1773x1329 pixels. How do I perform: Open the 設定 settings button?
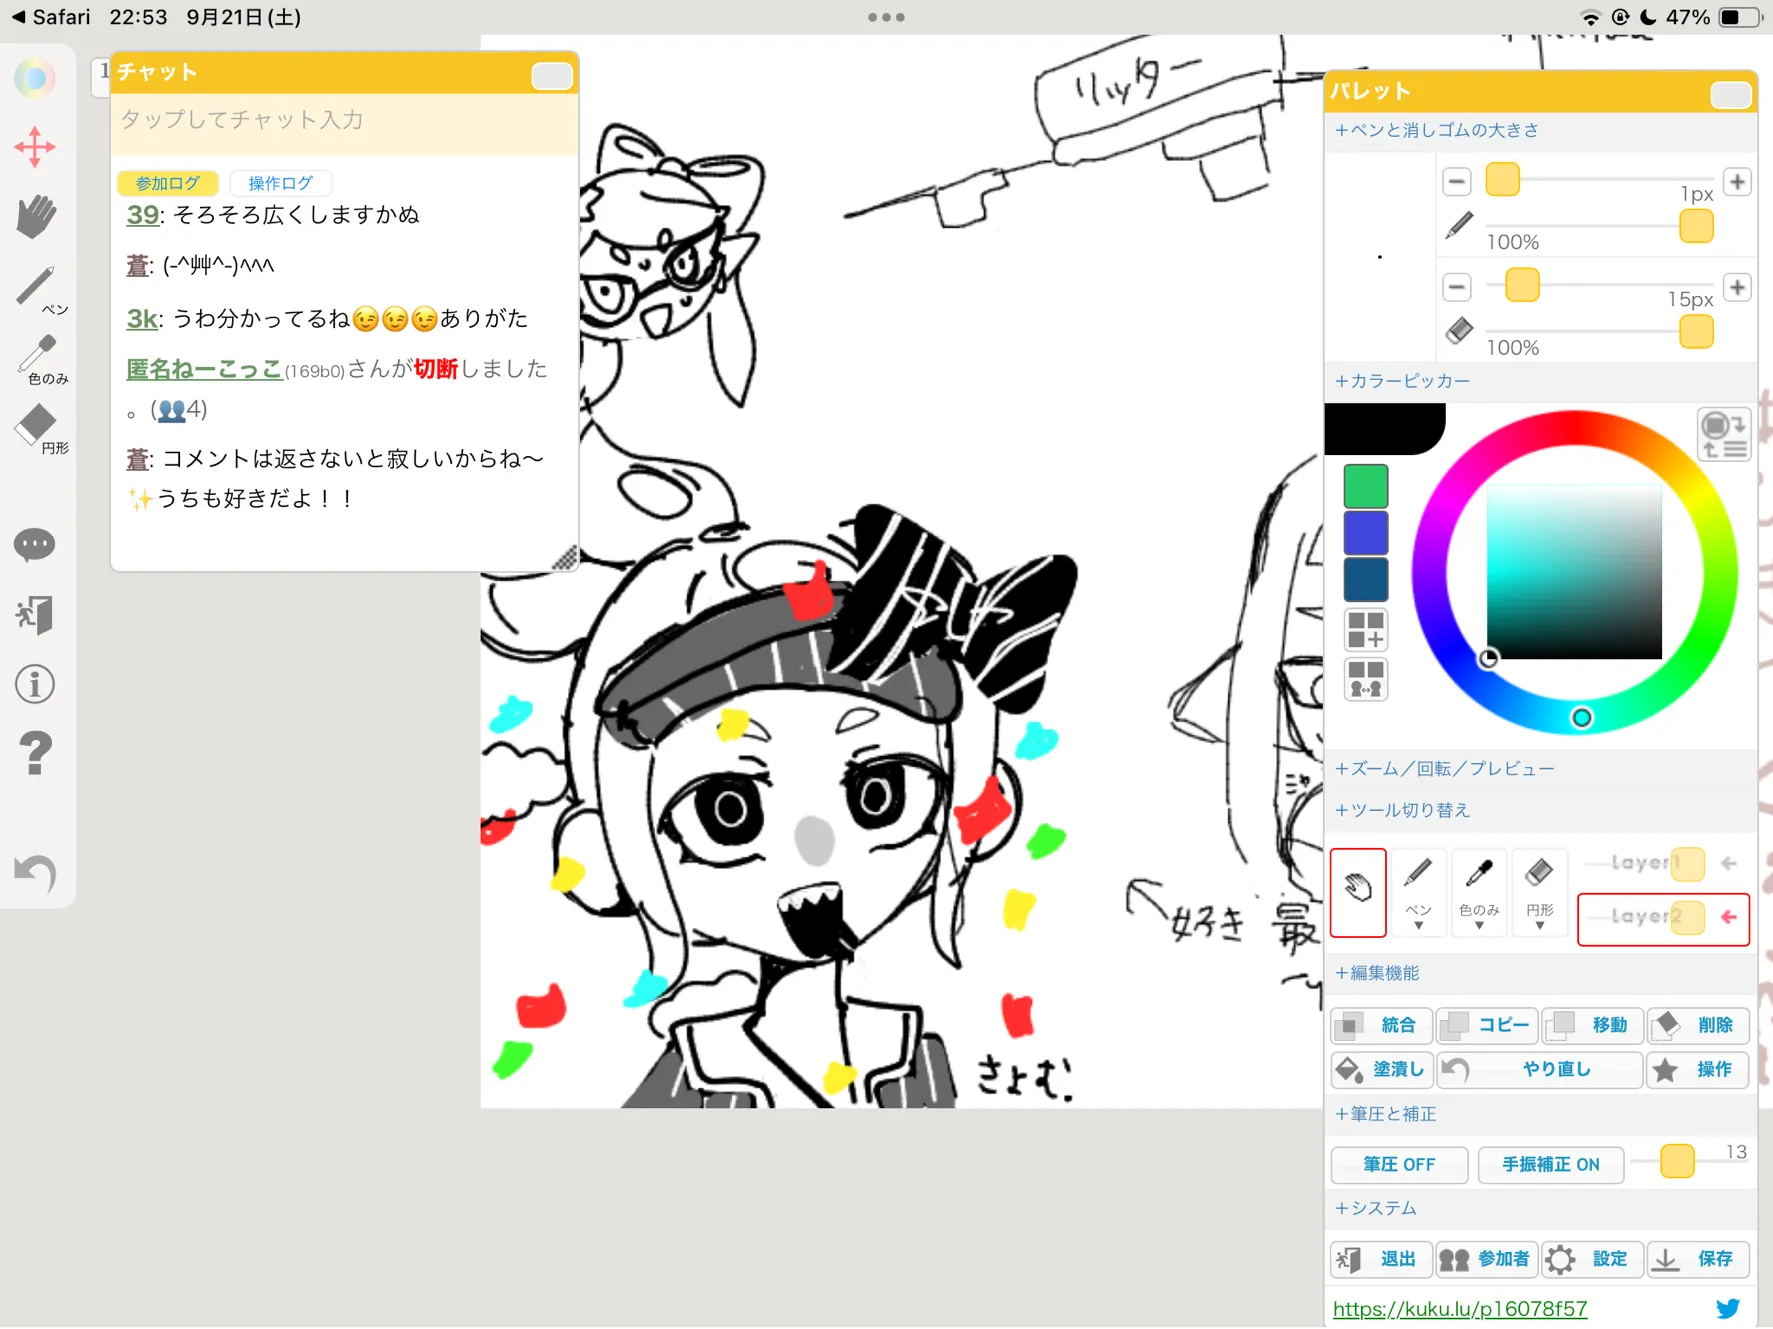point(1593,1259)
